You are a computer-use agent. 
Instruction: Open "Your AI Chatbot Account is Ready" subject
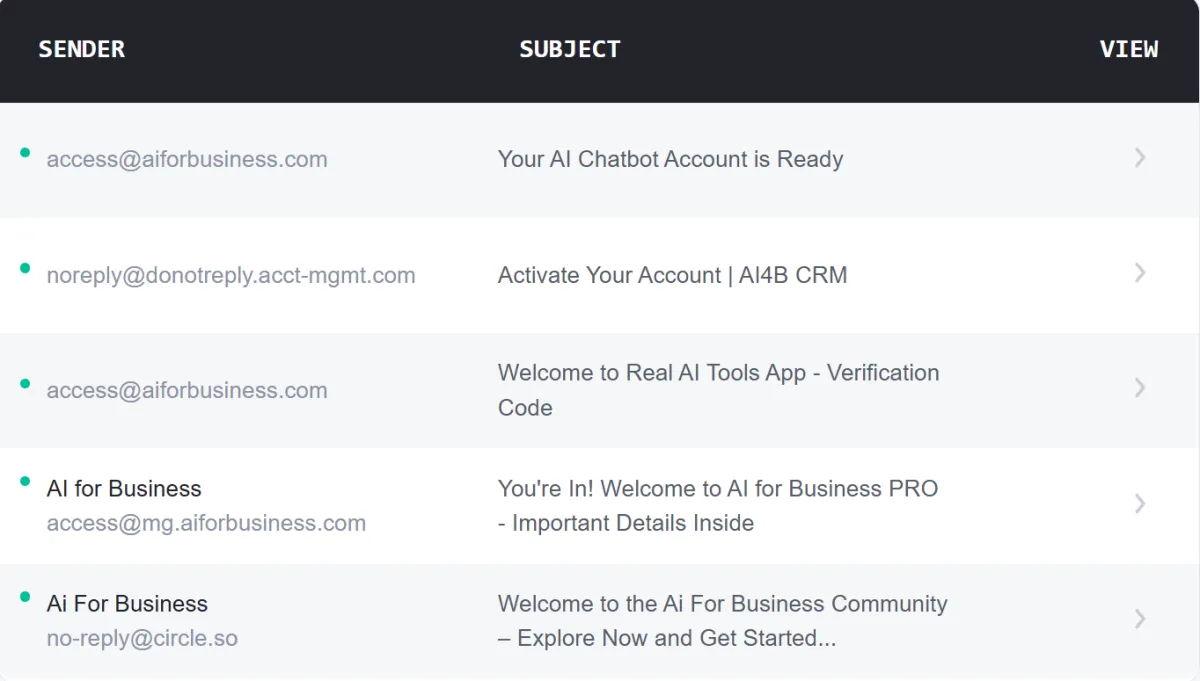pos(670,159)
